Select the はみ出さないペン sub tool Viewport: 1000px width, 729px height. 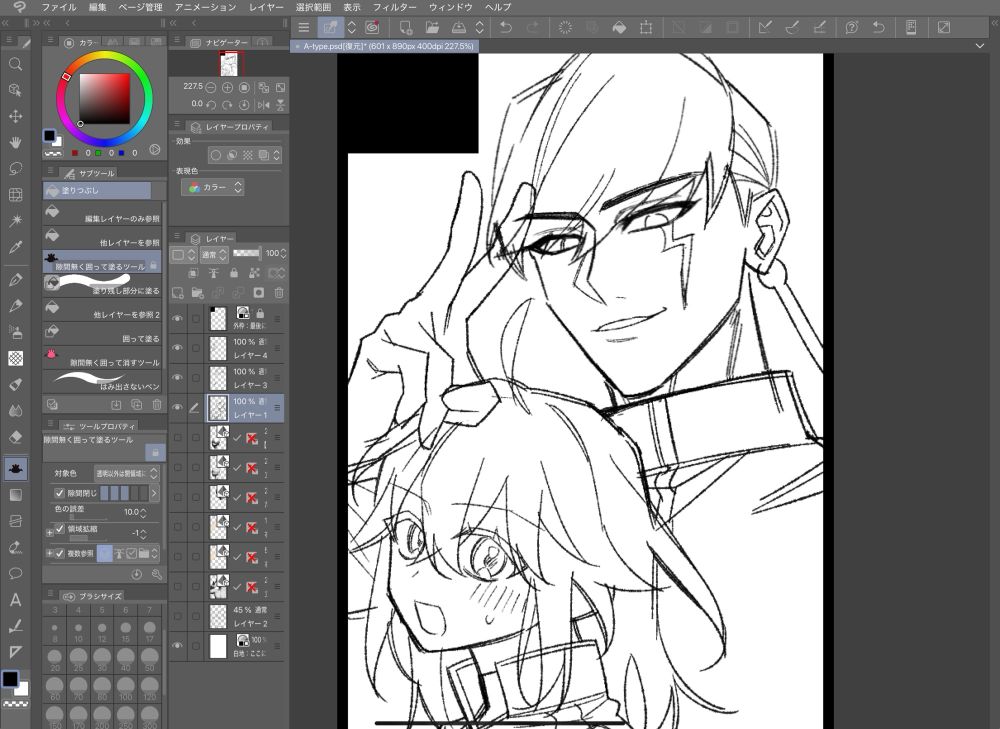click(x=102, y=381)
